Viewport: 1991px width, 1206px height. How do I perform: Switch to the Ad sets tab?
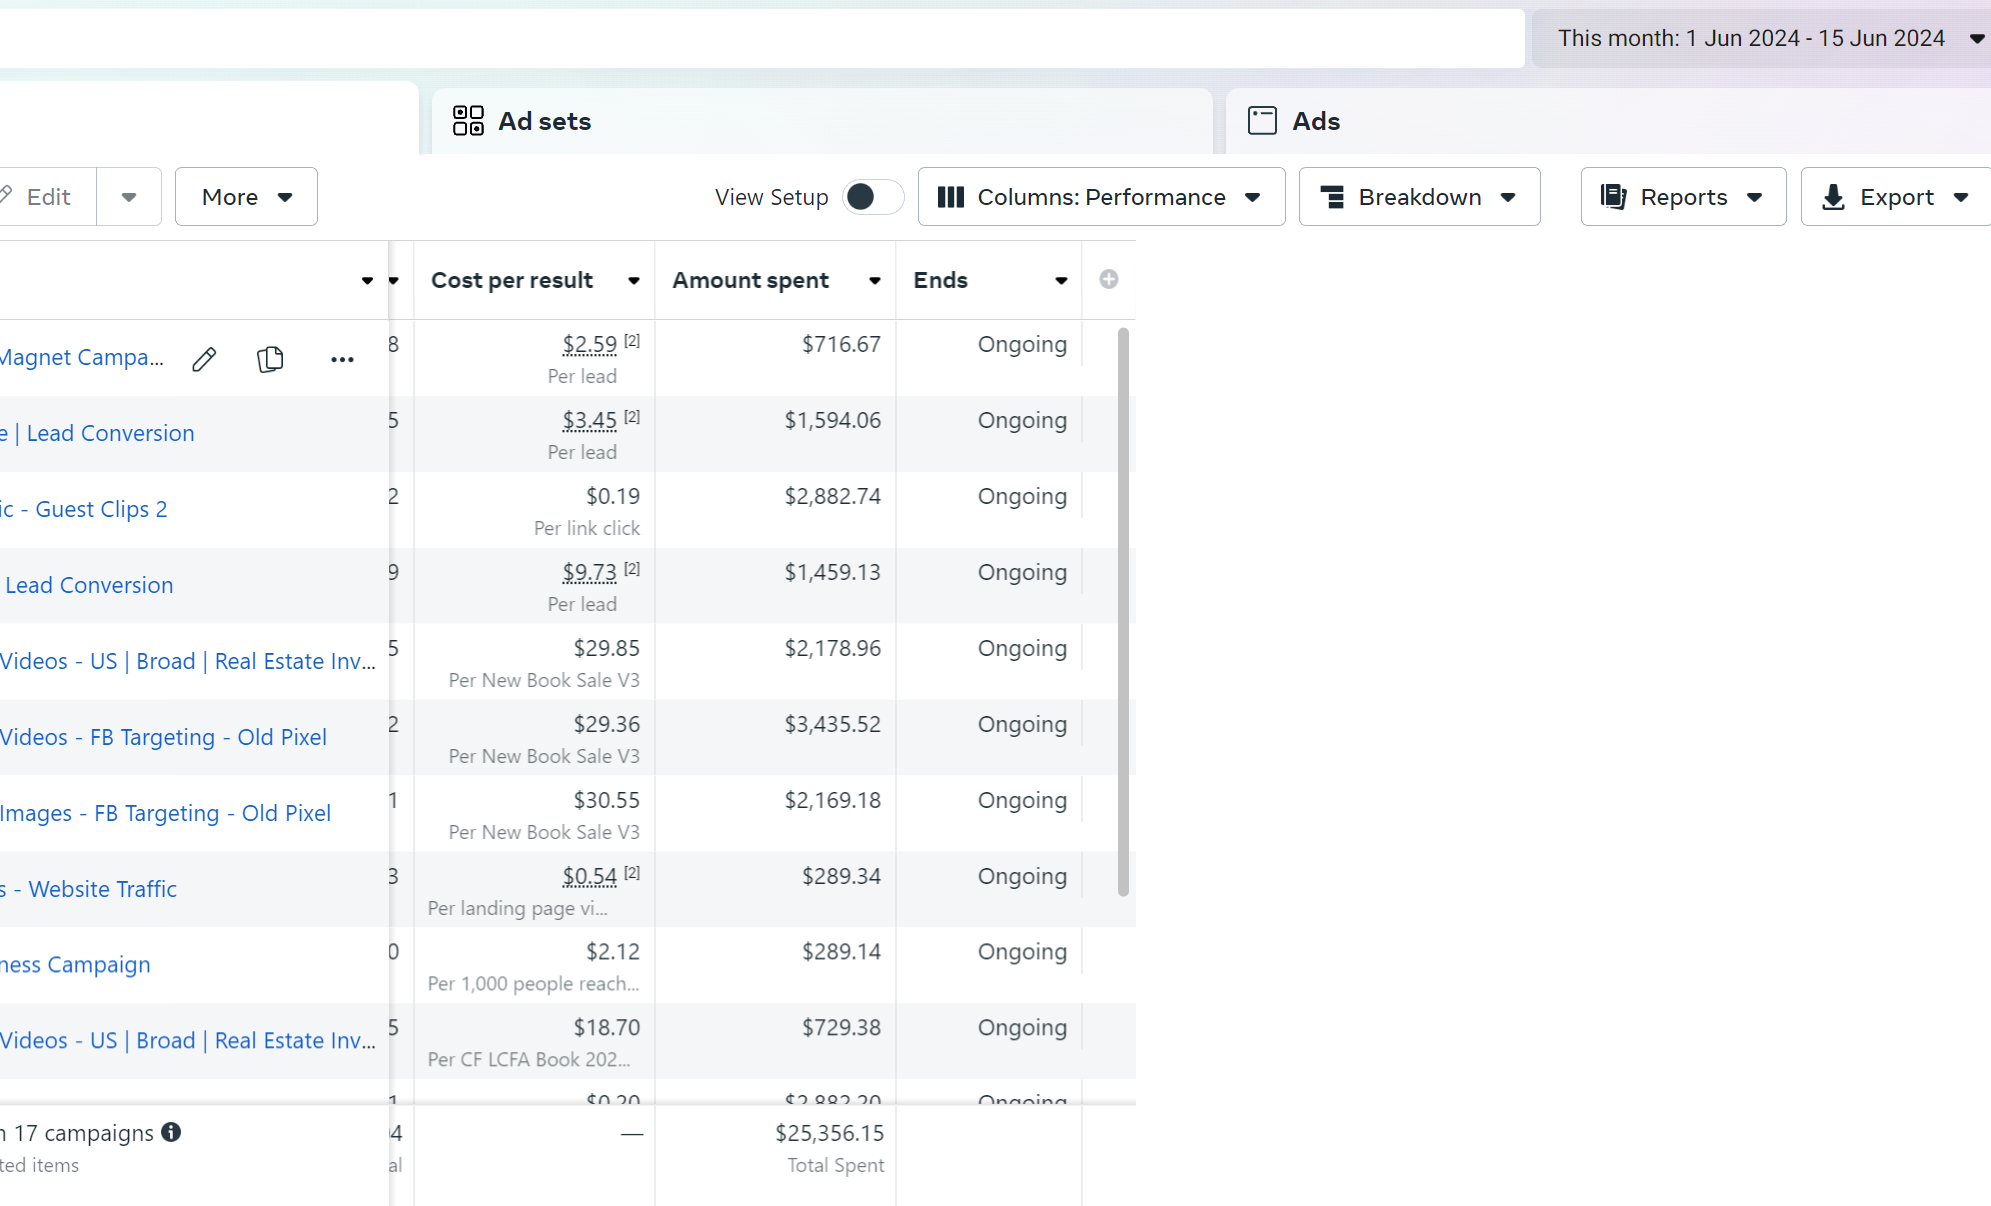pos(822,121)
